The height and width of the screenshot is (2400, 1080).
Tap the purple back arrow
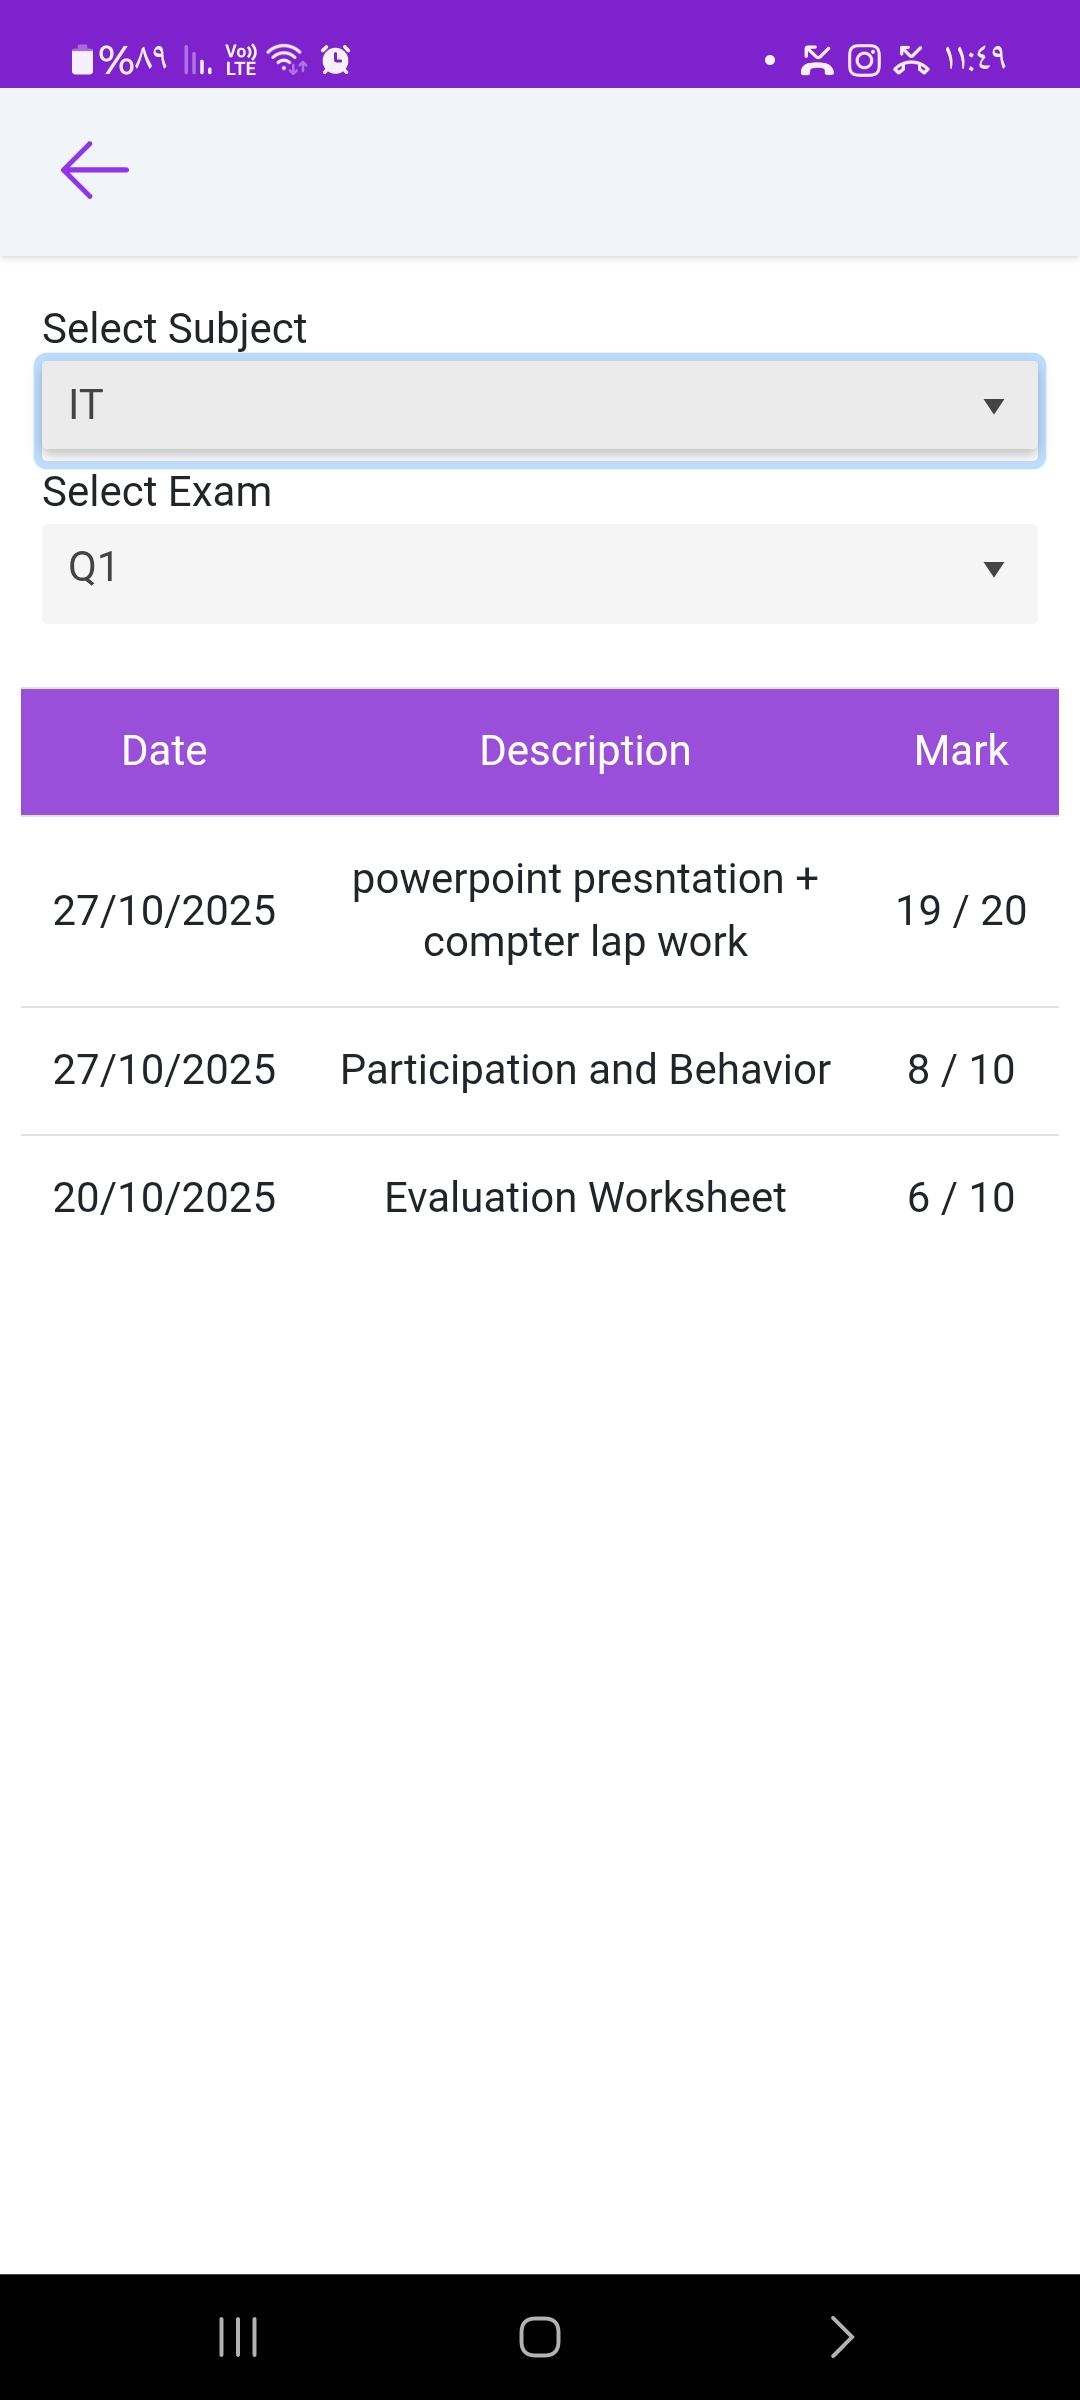coord(95,170)
